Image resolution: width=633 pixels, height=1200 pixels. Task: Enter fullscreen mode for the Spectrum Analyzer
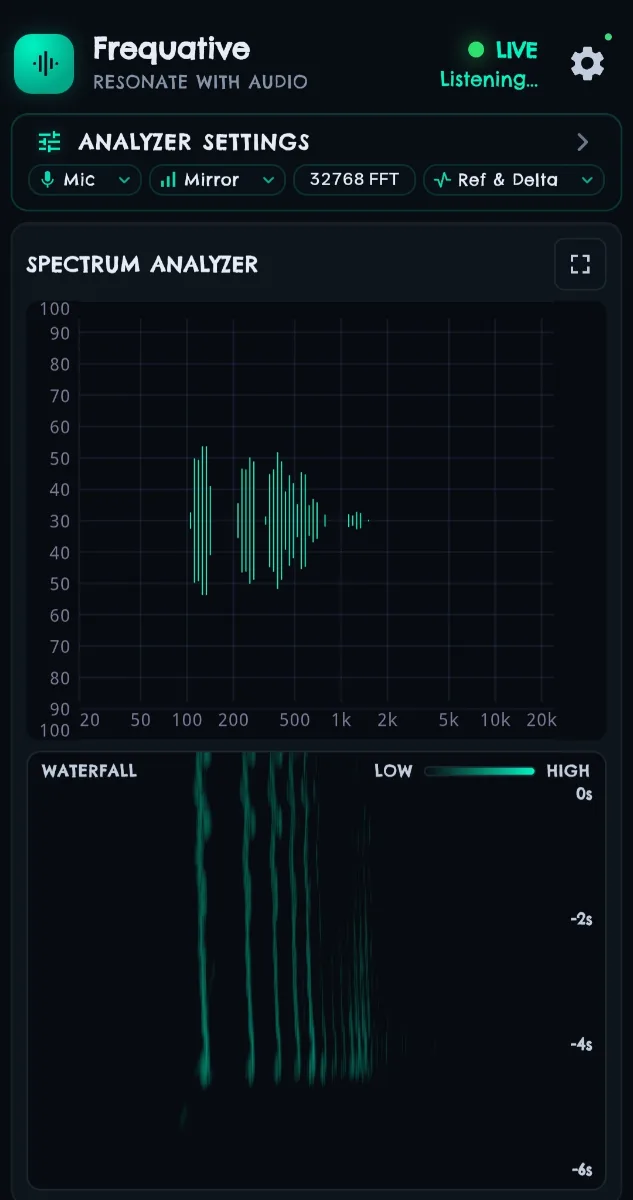pos(580,264)
